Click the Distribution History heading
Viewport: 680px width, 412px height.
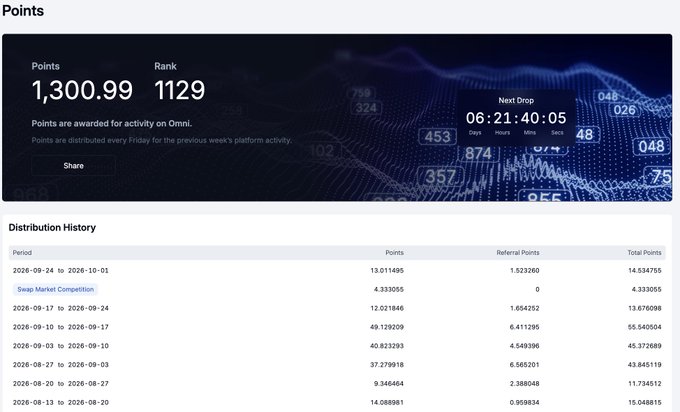tap(52, 228)
